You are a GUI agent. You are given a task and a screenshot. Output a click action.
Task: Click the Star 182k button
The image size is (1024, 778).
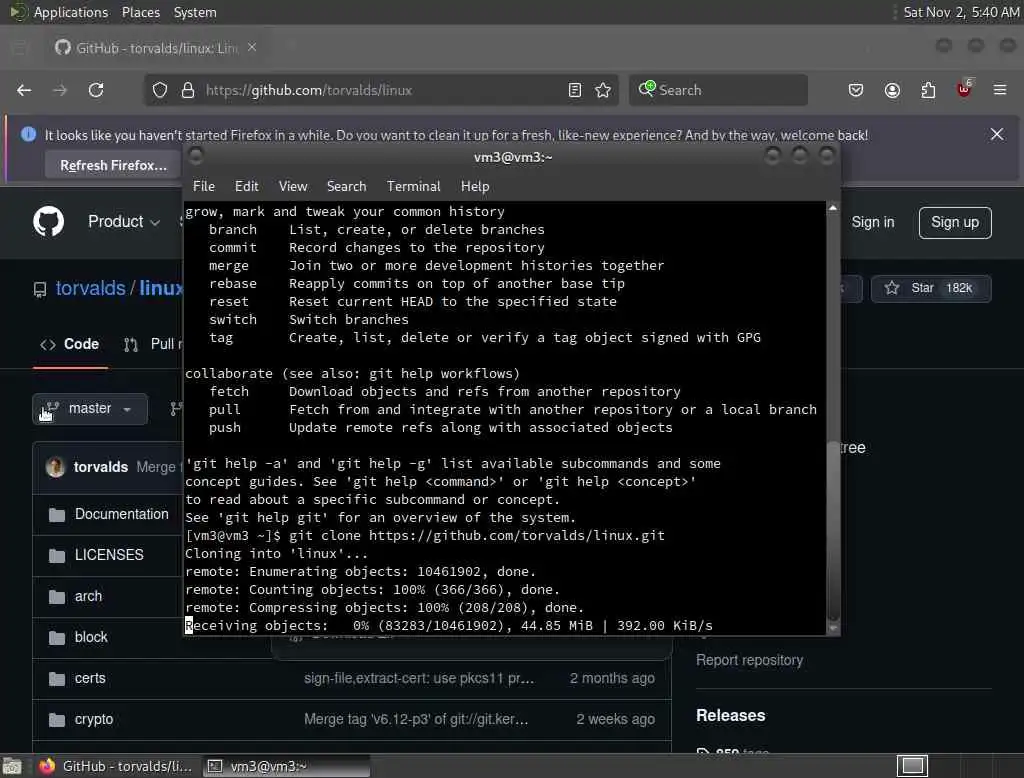coord(931,288)
